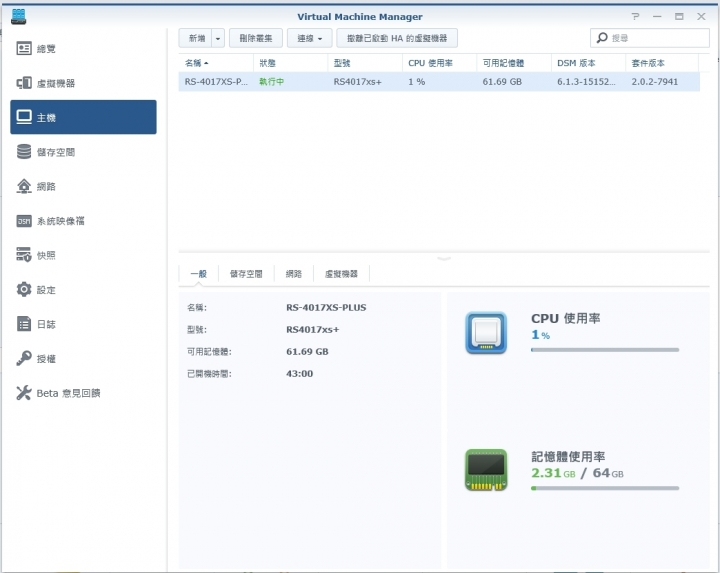Click the search magnifier icon
Viewport: 720px width, 573px height.
pos(602,38)
